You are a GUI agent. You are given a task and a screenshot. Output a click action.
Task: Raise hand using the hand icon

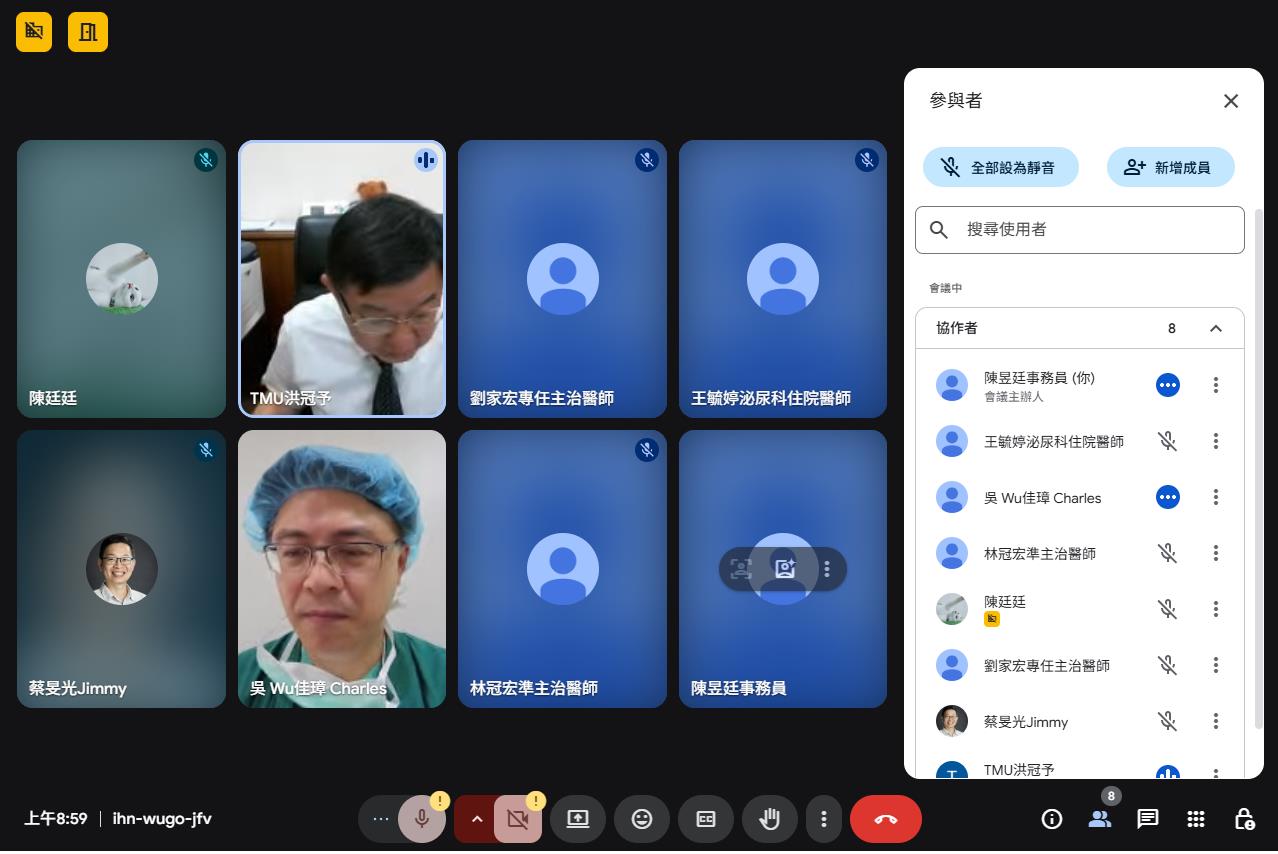tap(769, 819)
